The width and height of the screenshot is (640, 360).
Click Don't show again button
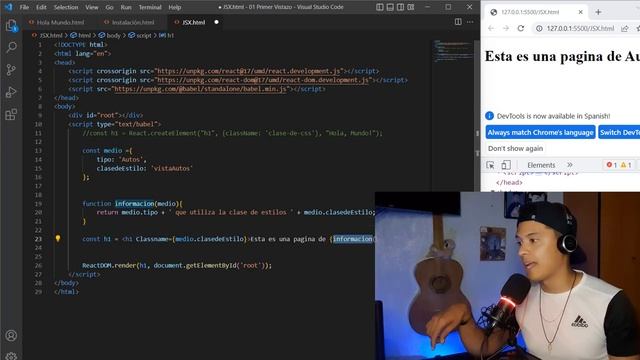[x=515, y=149]
